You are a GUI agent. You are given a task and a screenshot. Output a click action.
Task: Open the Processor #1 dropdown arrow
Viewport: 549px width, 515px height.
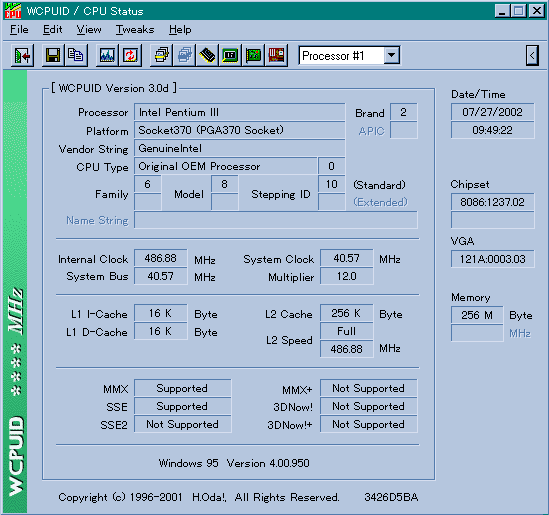(391, 55)
